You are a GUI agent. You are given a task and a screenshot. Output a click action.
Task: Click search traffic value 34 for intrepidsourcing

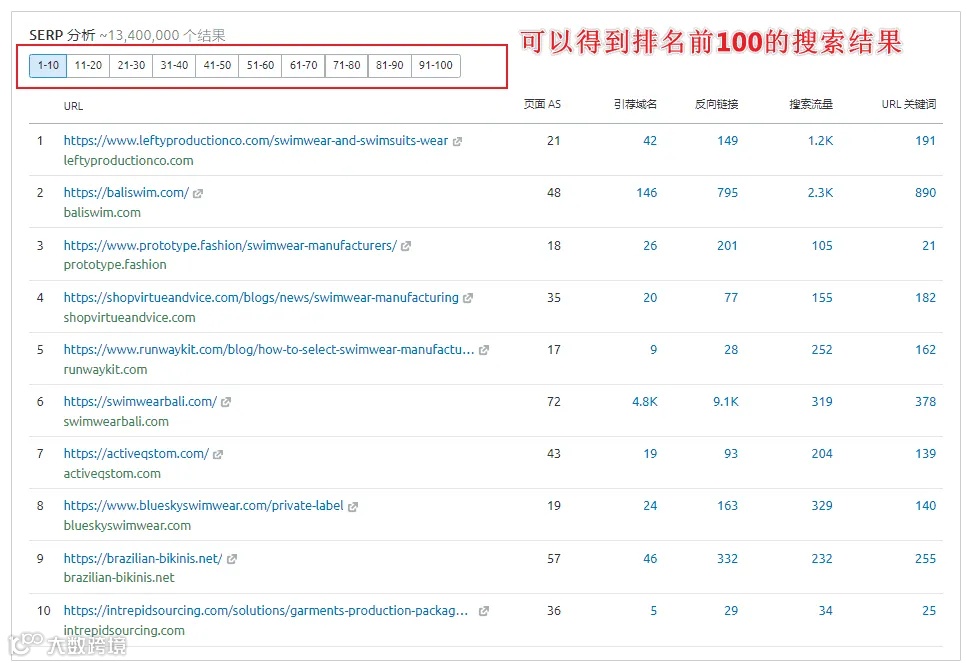point(826,611)
